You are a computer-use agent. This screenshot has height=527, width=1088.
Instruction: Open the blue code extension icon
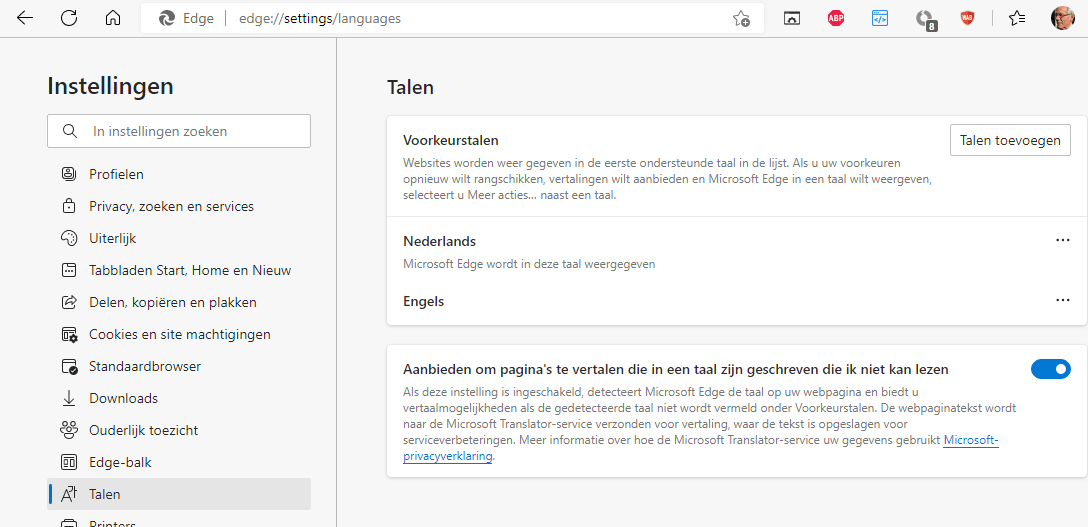coord(880,19)
